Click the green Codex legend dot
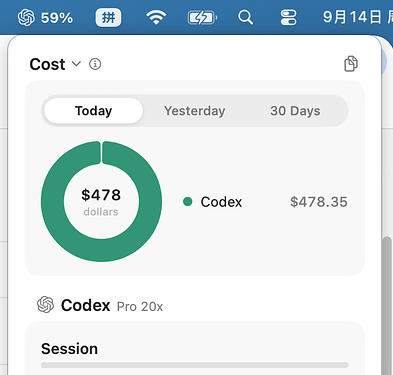This screenshot has height=375, width=393. pos(188,201)
